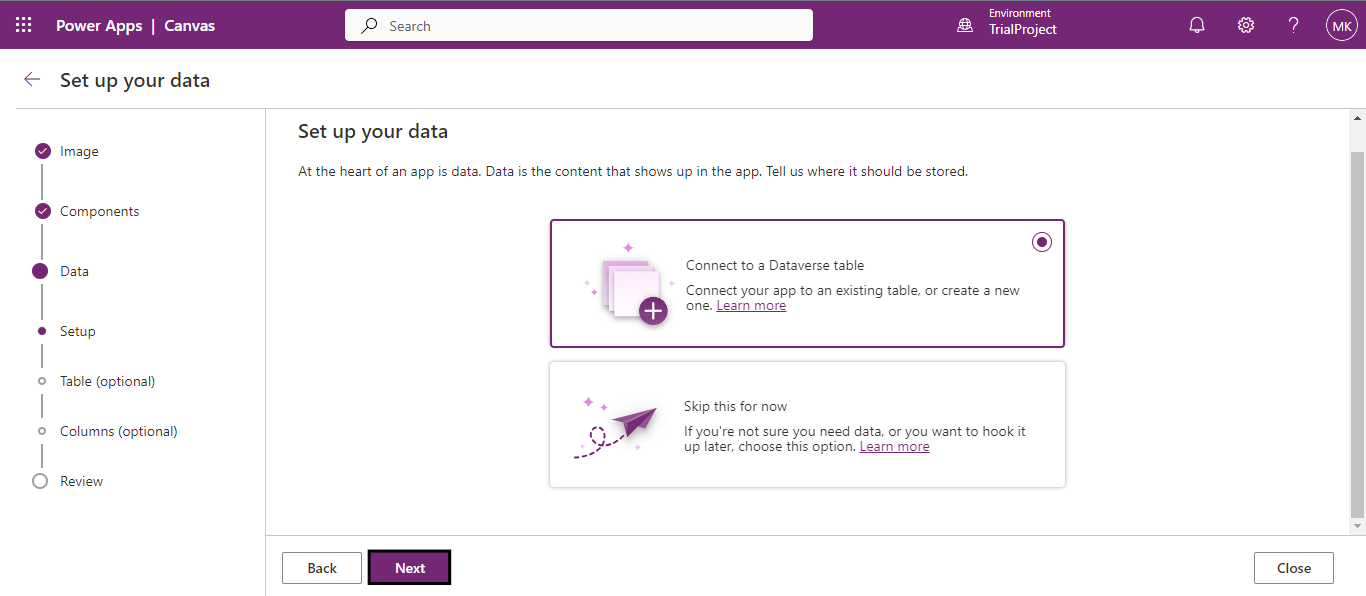Screen dimensions: 1366x596
Task: Click the environment picker icon
Action: point(965,25)
